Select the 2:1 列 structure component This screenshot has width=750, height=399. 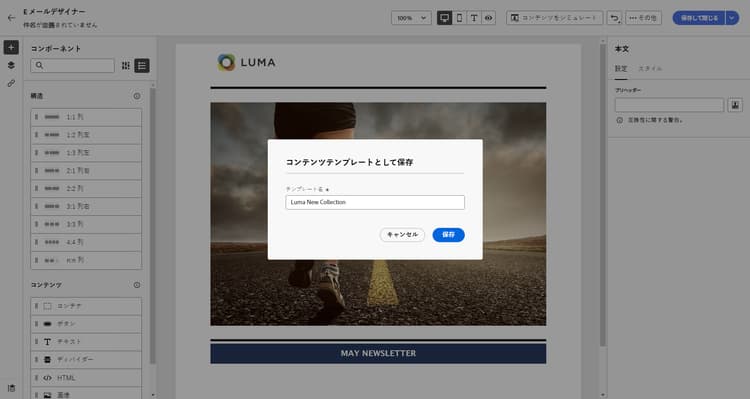86,171
